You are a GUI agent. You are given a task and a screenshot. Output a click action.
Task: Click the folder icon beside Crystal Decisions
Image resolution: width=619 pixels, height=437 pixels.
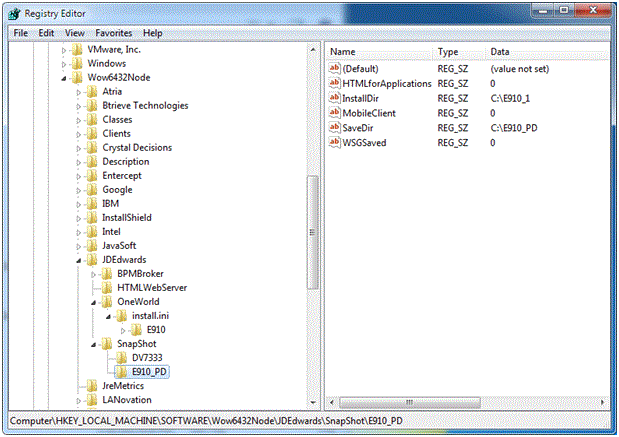(92, 148)
